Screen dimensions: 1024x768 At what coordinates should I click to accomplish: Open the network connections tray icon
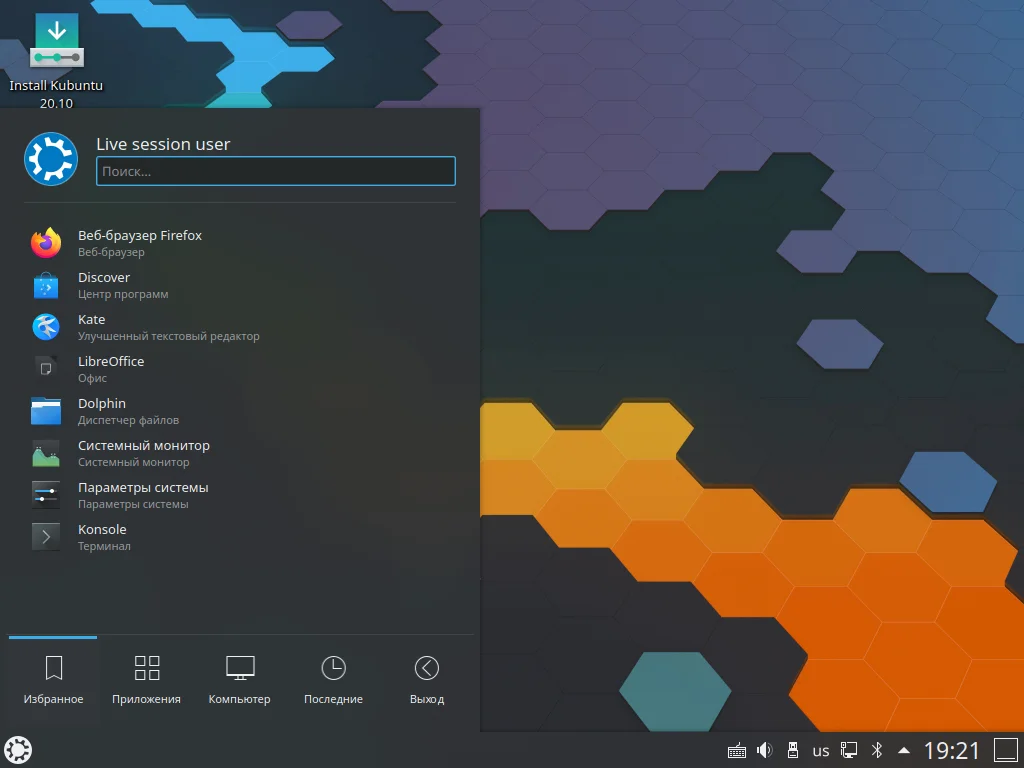point(849,749)
